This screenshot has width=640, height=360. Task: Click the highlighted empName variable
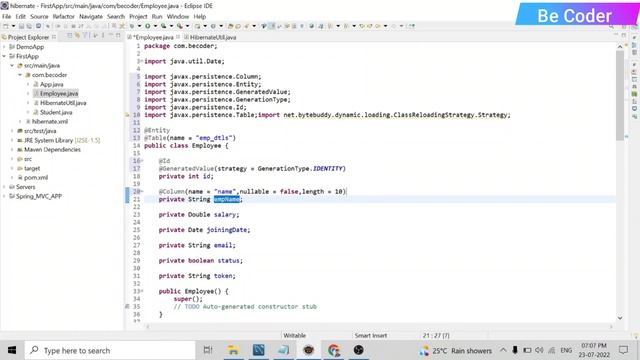(x=227, y=199)
